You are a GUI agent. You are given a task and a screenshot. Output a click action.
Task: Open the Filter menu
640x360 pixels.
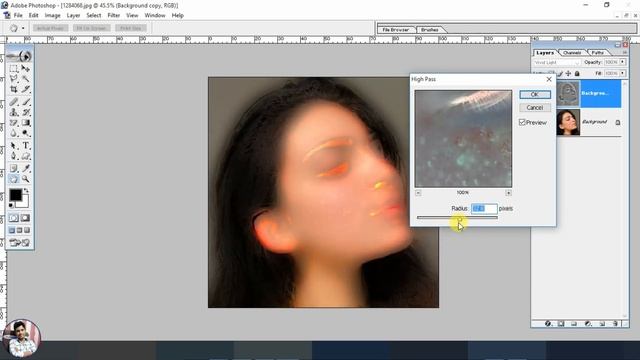point(113,15)
